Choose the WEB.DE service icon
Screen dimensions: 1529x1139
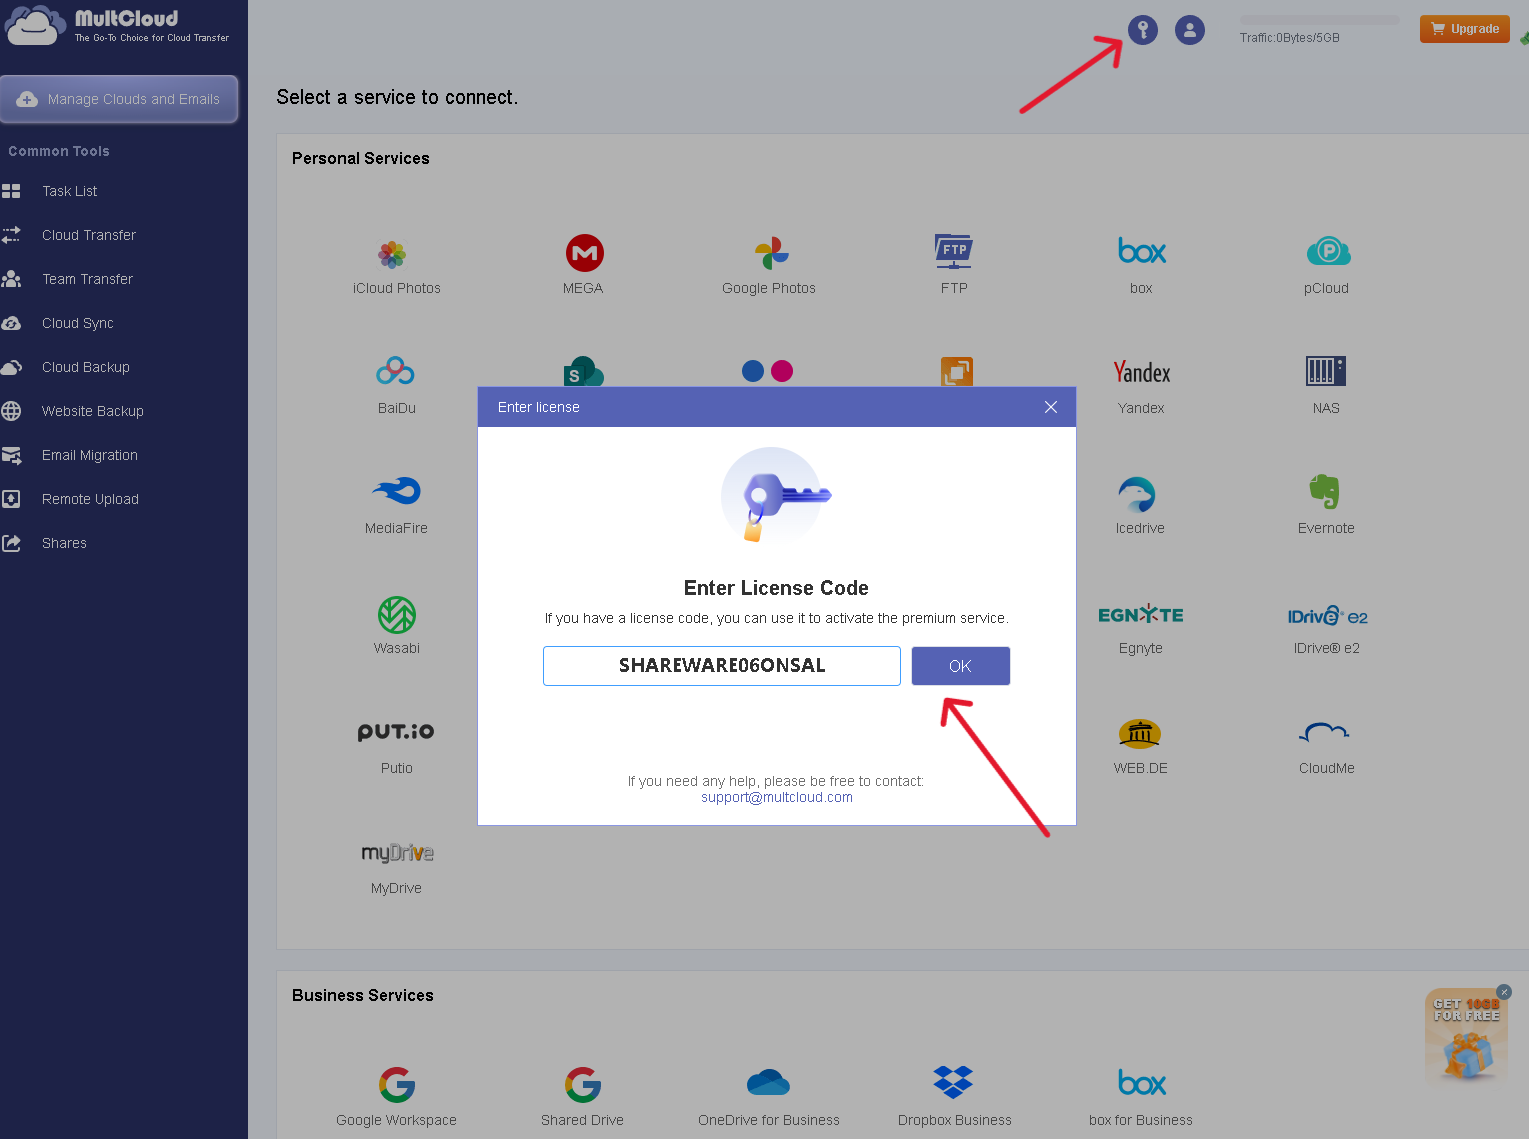tap(1140, 734)
